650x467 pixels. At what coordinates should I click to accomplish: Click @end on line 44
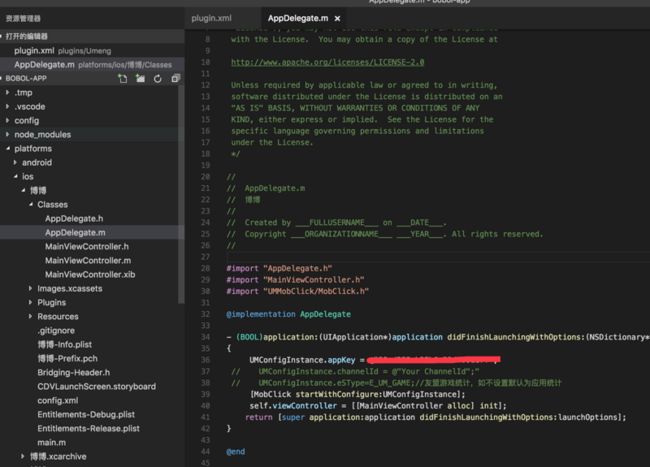click(x=235, y=452)
